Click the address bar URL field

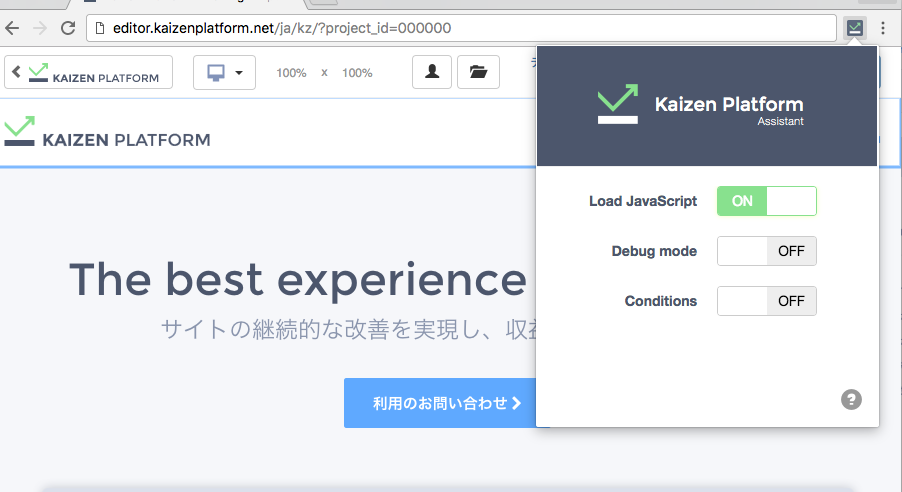(461, 28)
